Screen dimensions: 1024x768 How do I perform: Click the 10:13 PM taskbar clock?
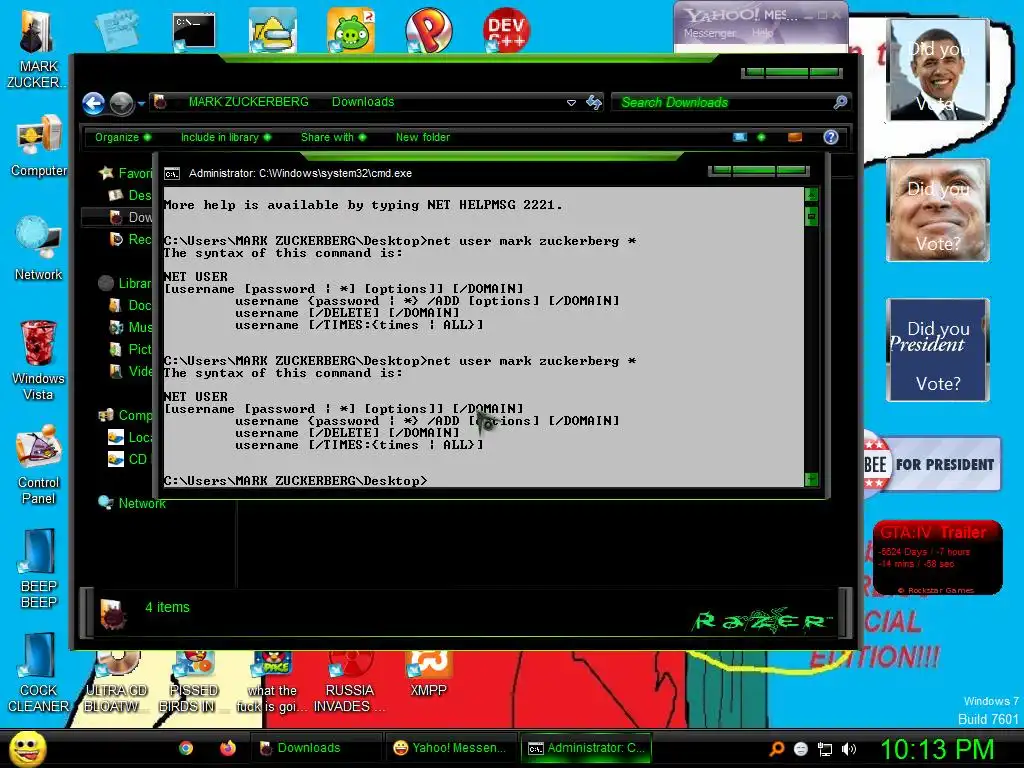(937, 749)
